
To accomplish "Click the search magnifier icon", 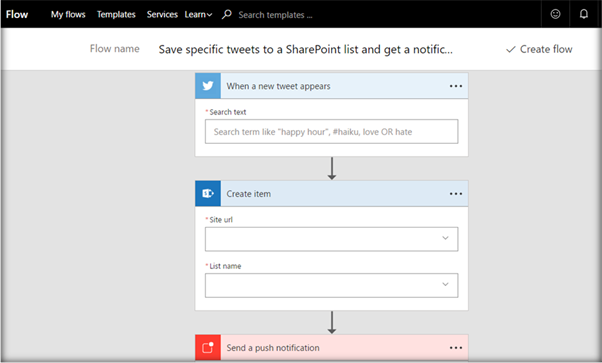I will click(x=227, y=14).
